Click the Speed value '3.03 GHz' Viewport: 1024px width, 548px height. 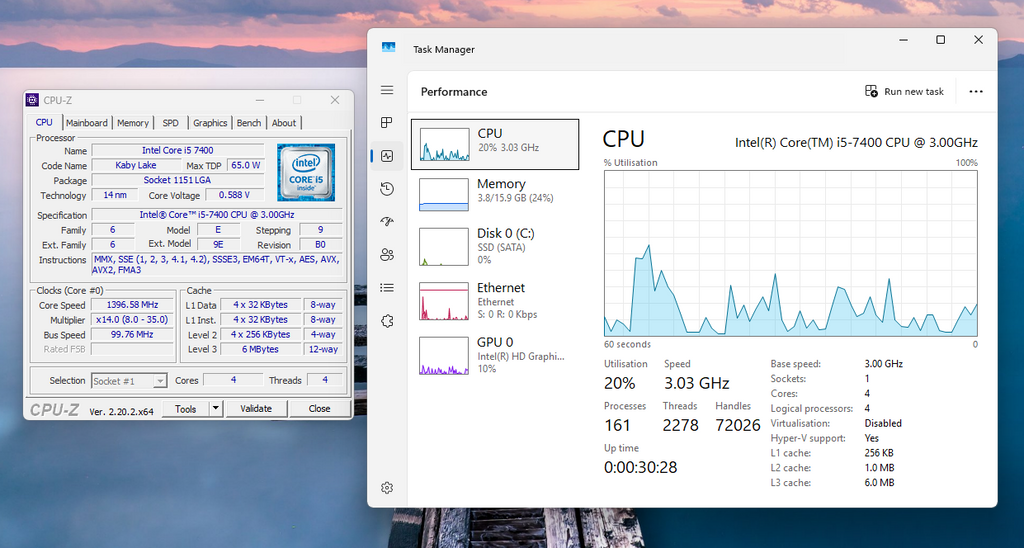(696, 383)
